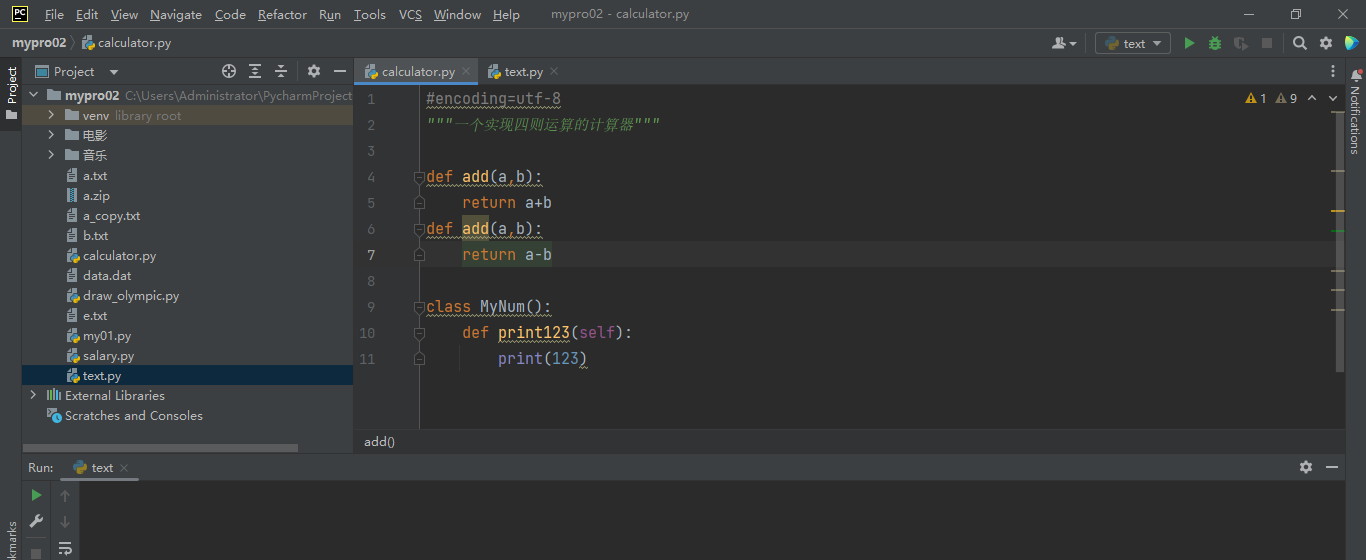The image size is (1366, 560).
Task: Hide the Run tool window
Action: tap(1331, 467)
